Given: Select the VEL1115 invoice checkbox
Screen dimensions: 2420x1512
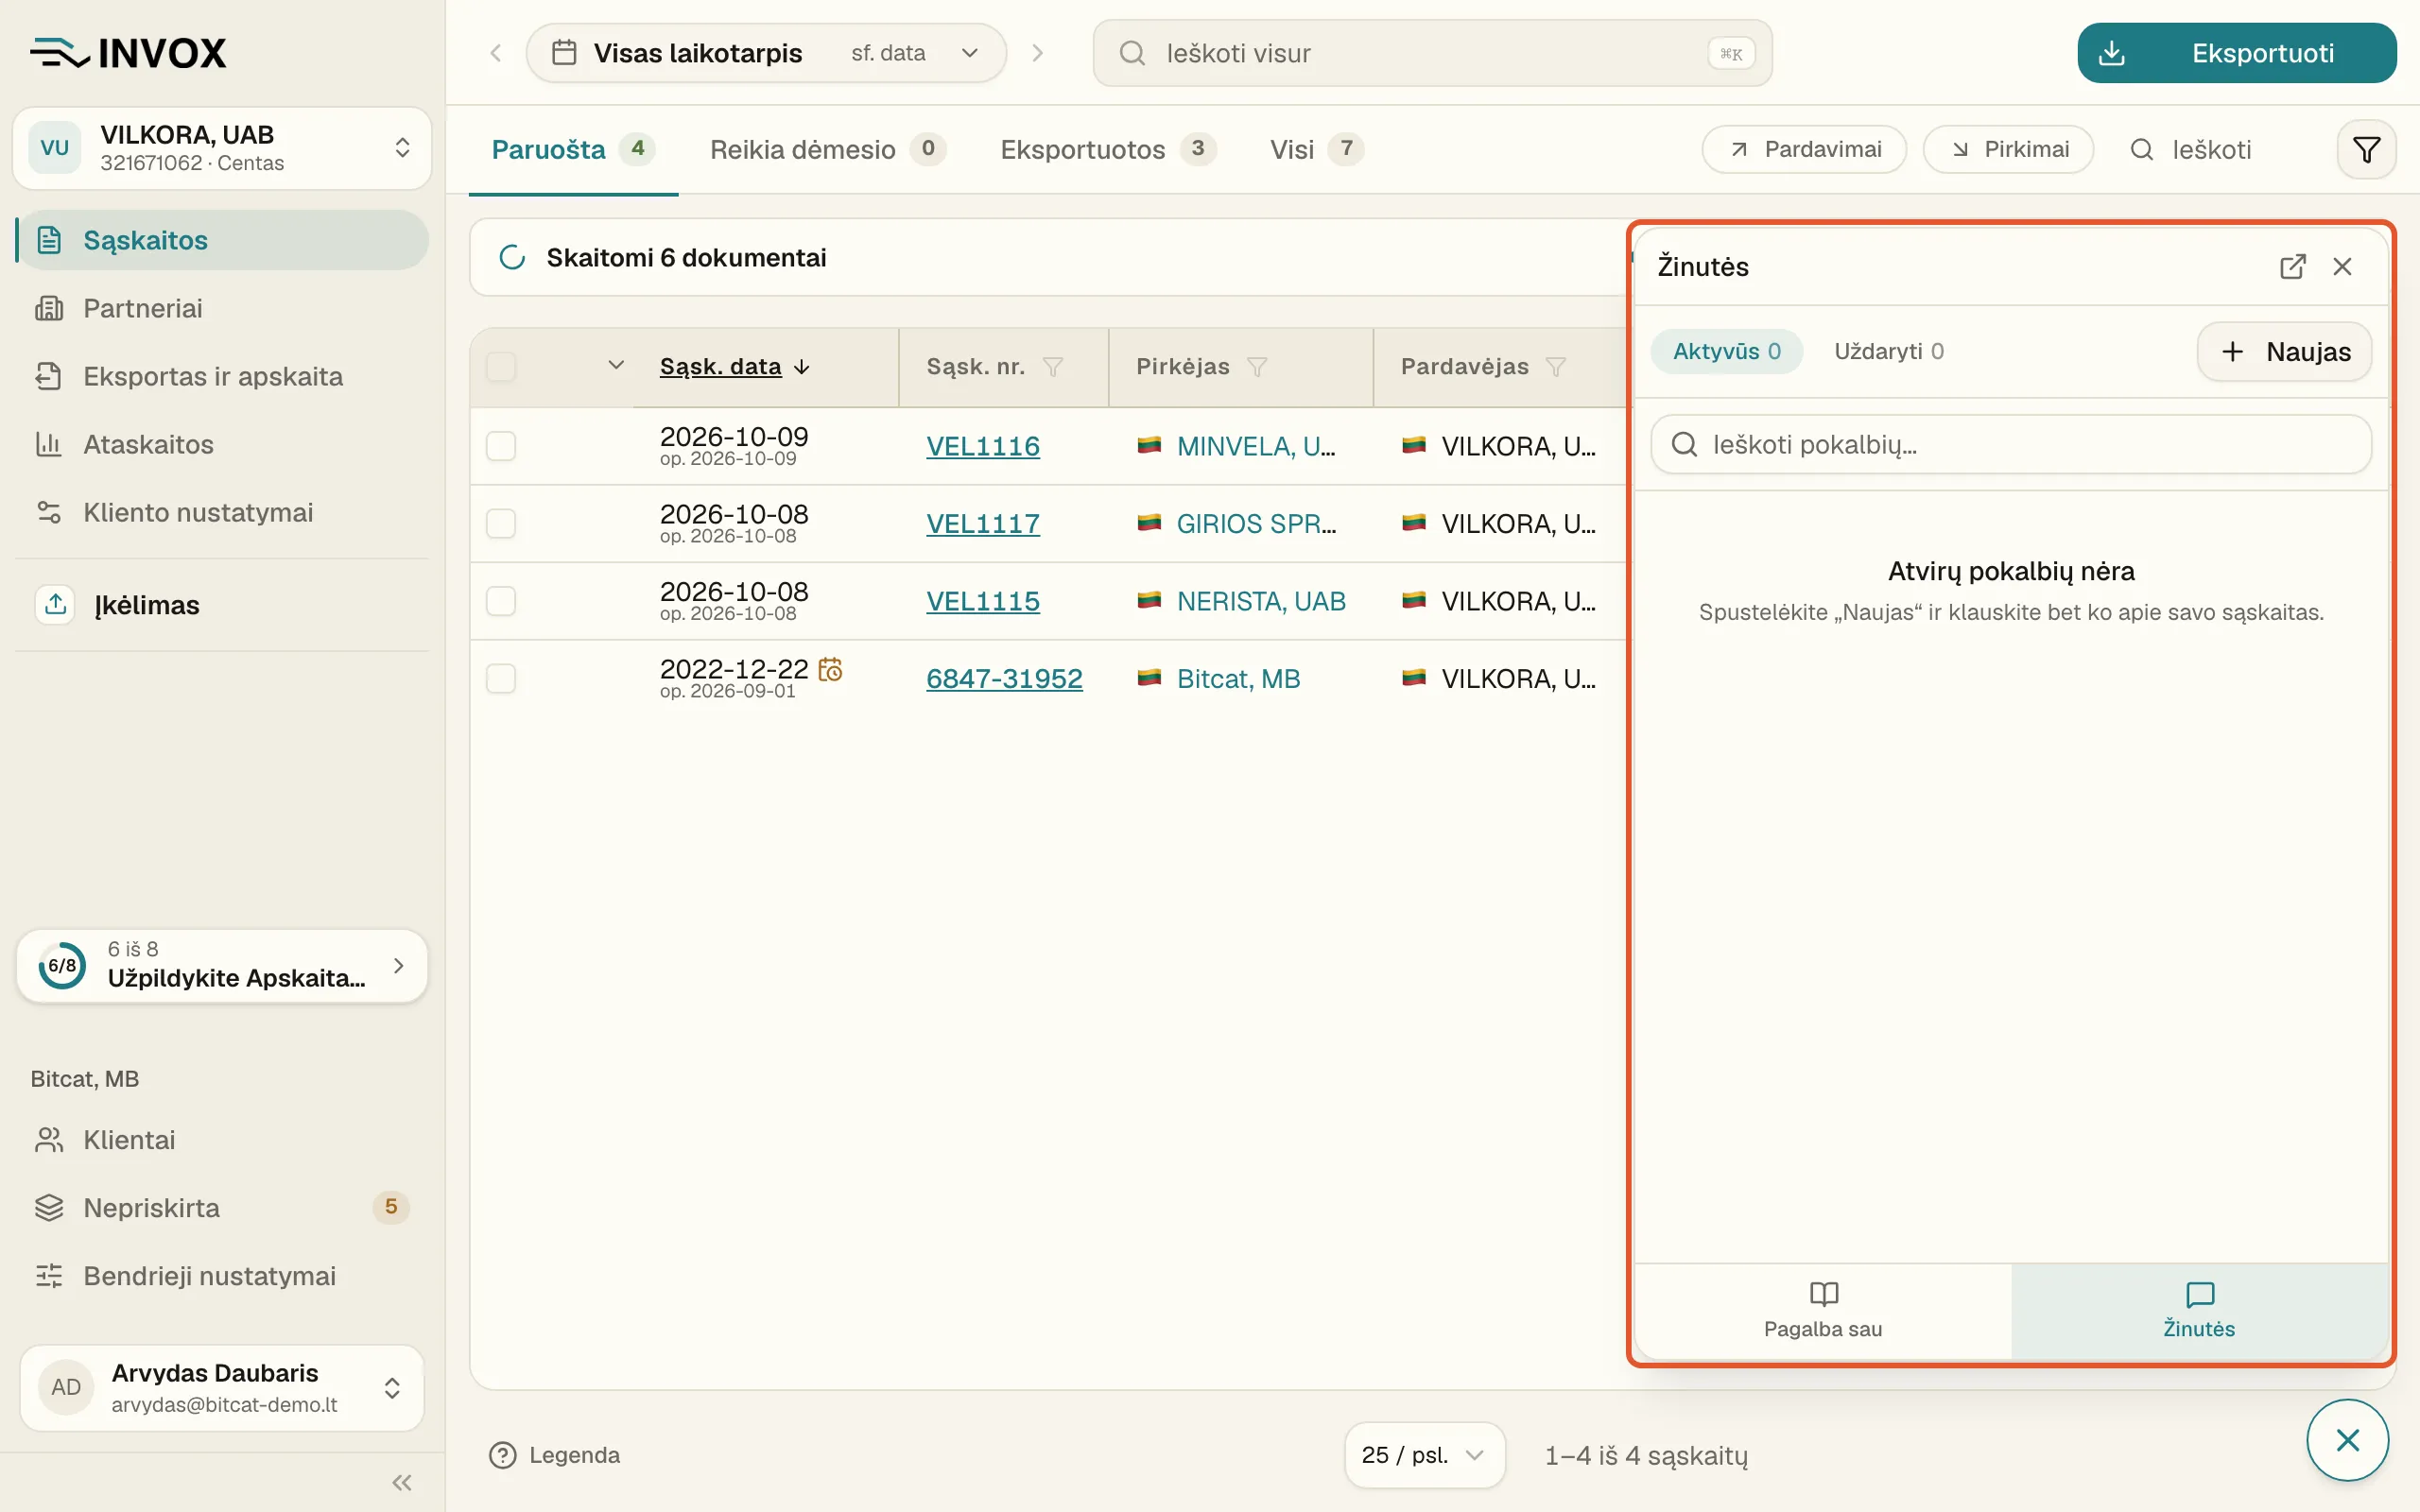Looking at the screenshot, I should tap(501, 601).
